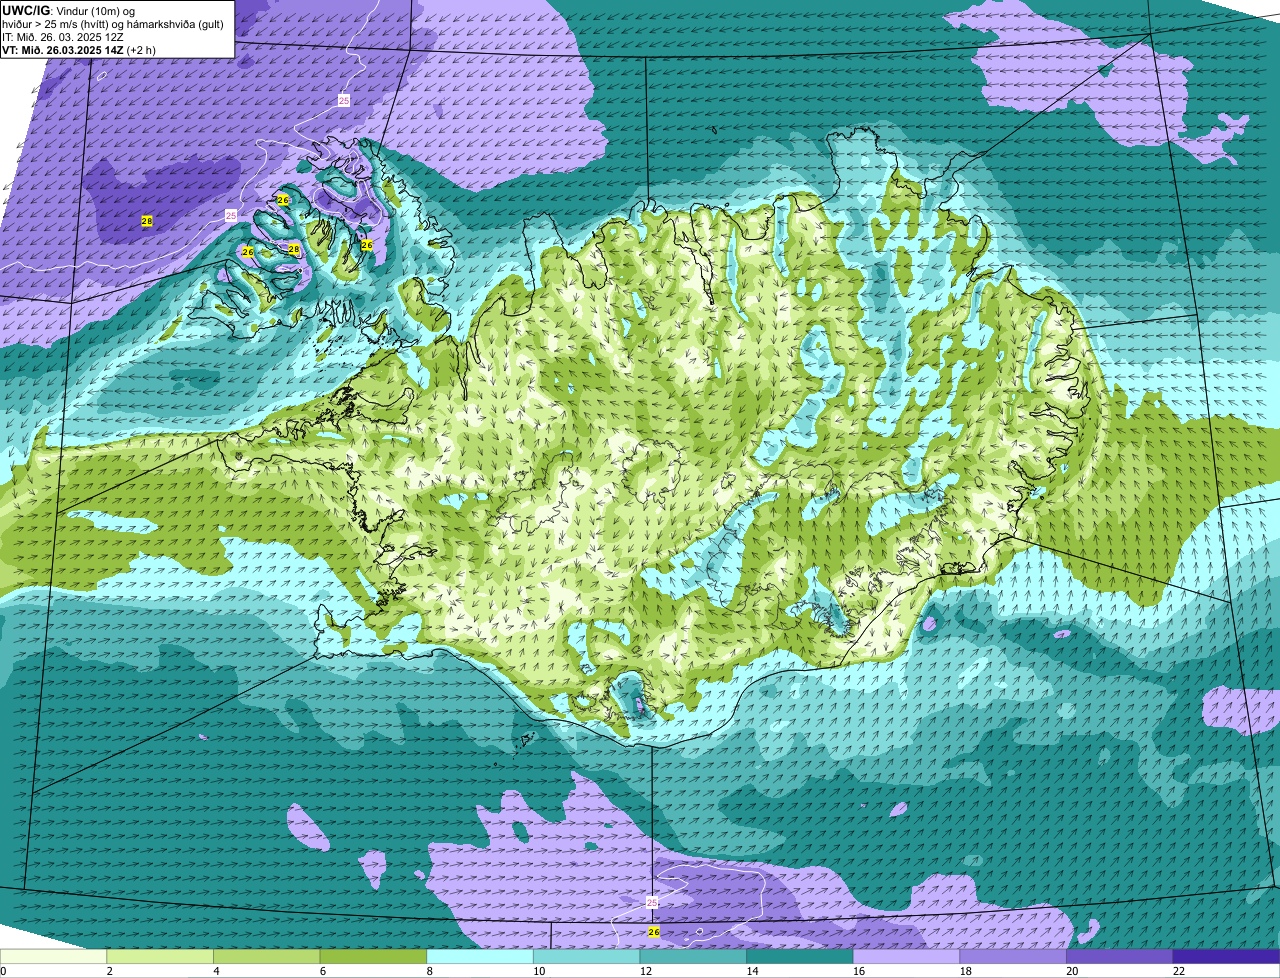Screen dimensions: 1280x978
Task: Click yellow 28 gust marker over dark purple open sea
Action: point(147,221)
